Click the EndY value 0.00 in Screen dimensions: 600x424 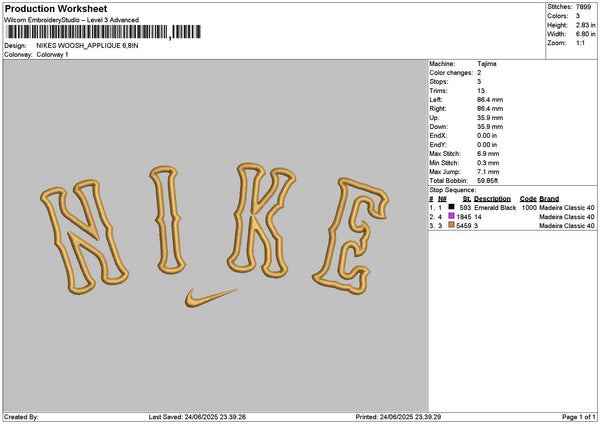point(487,145)
